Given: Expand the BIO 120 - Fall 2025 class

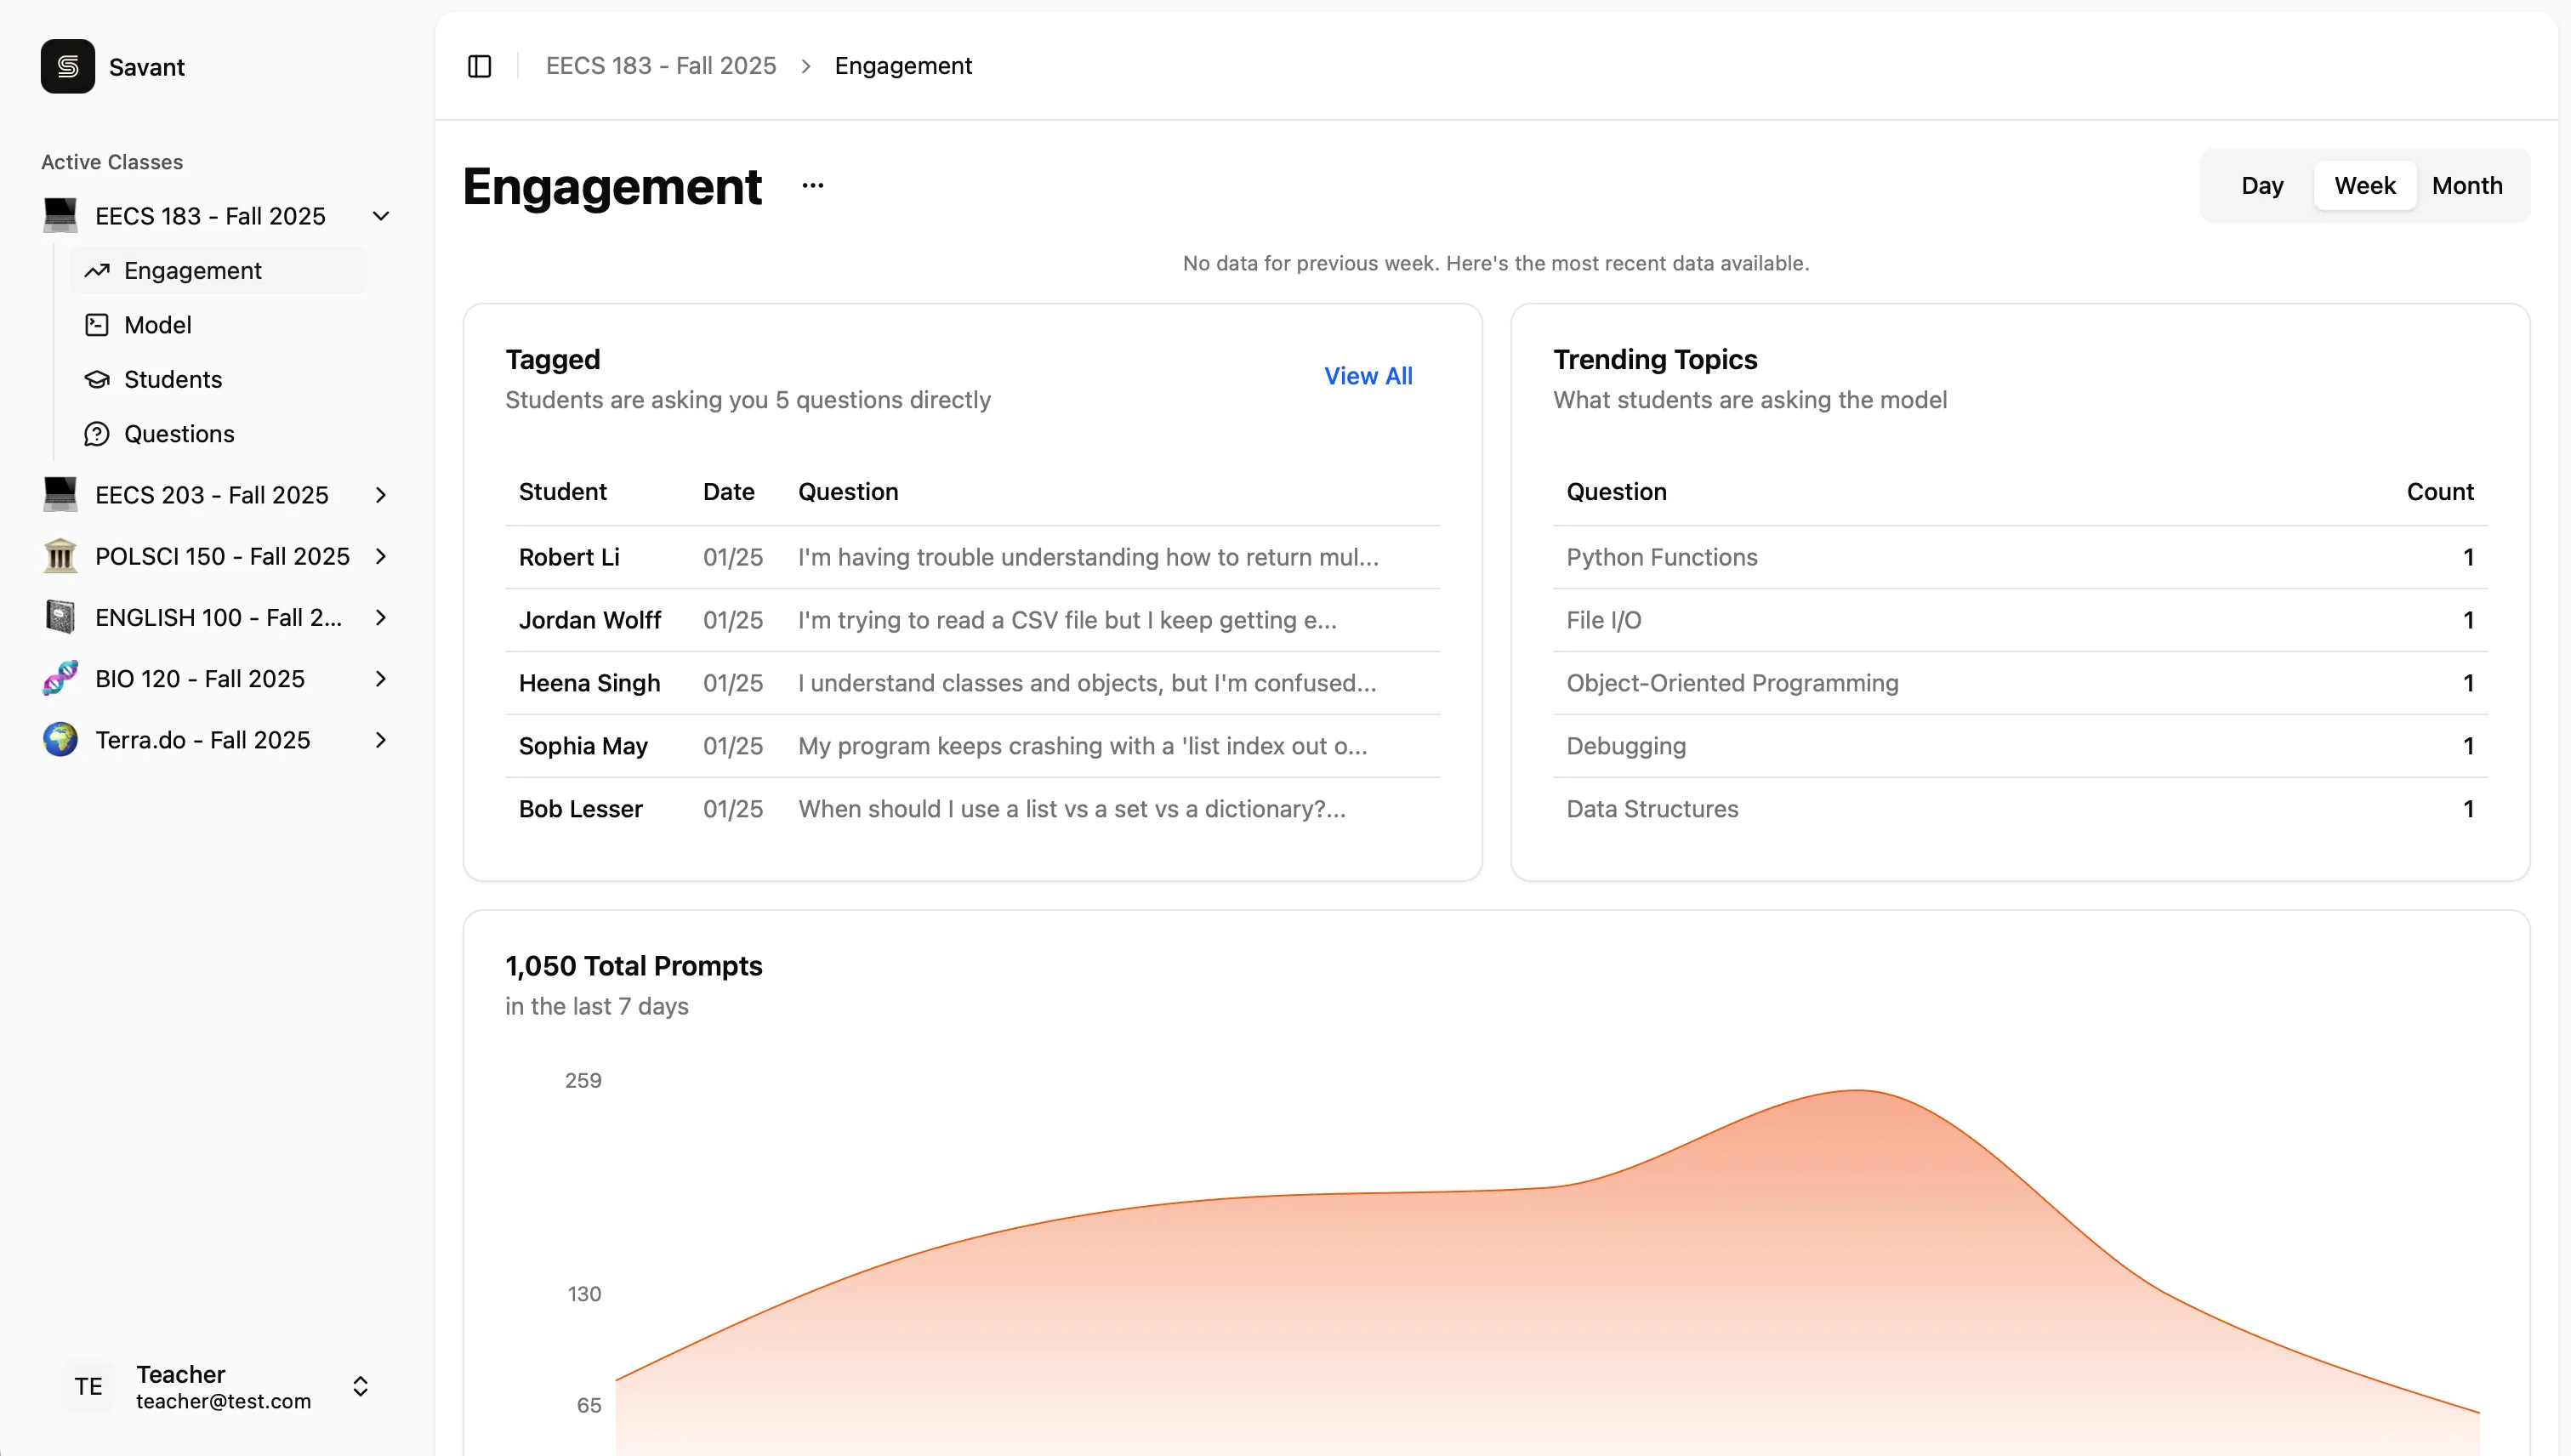Looking at the screenshot, I should (x=381, y=678).
